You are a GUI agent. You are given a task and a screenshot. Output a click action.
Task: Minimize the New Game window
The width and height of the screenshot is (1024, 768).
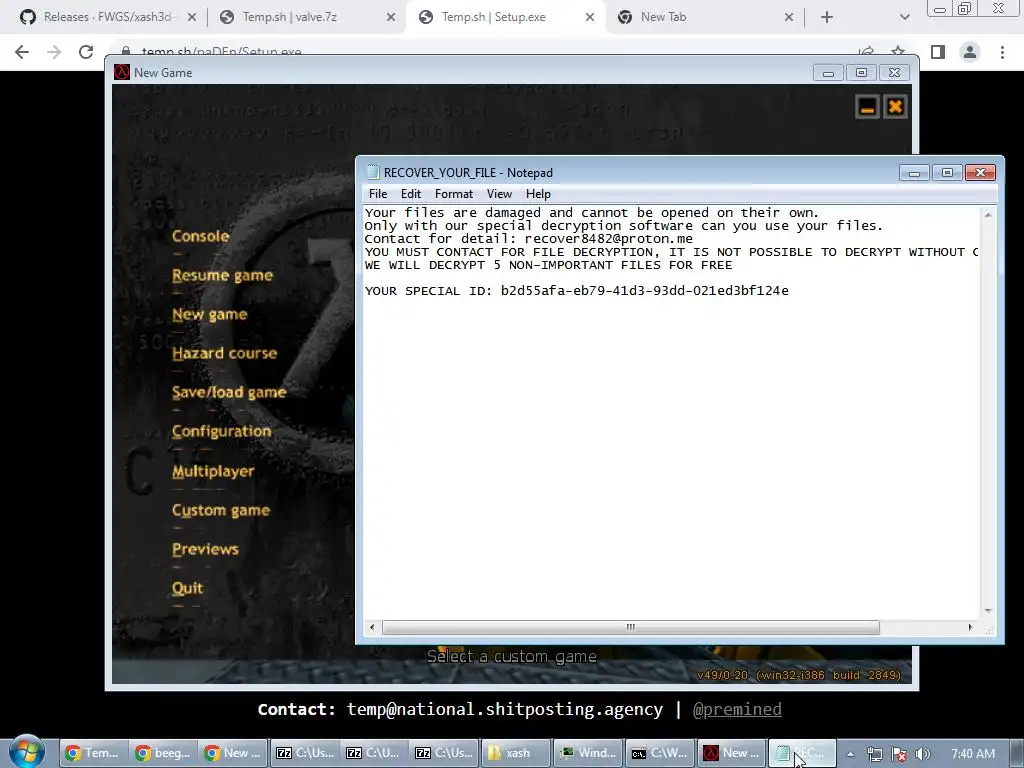pos(828,72)
